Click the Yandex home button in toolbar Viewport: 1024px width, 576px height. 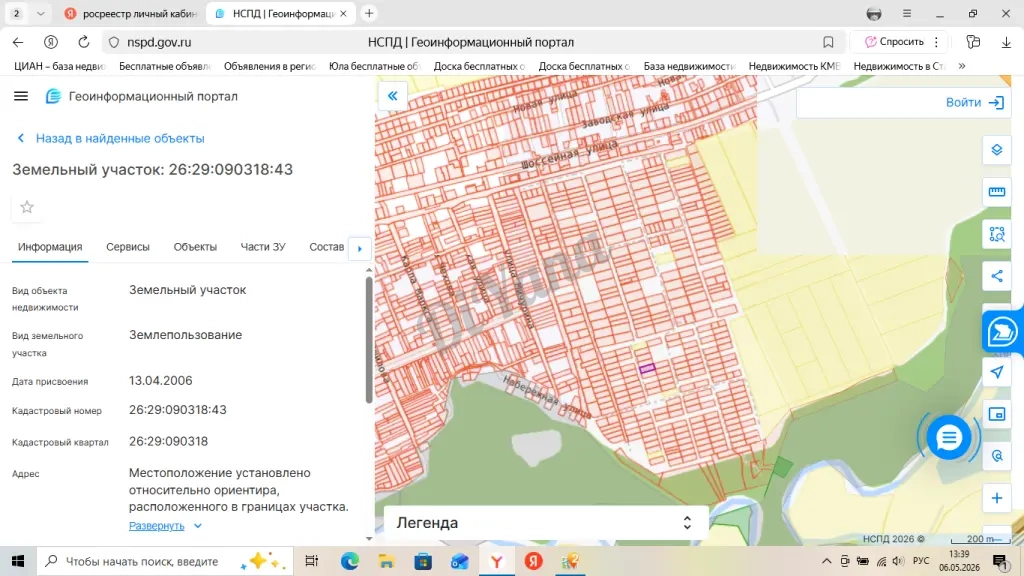click(50, 42)
